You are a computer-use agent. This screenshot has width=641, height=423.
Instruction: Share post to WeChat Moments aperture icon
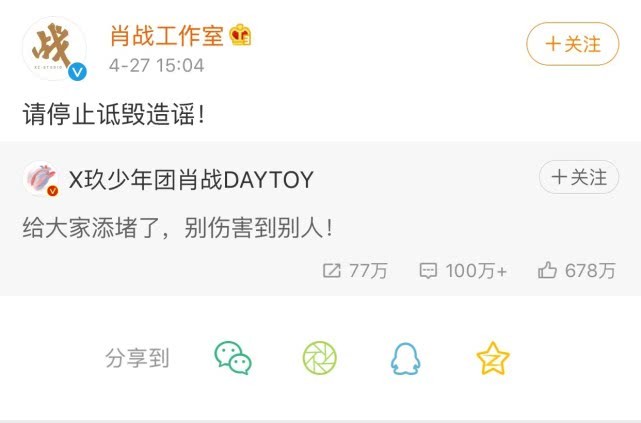[320, 358]
